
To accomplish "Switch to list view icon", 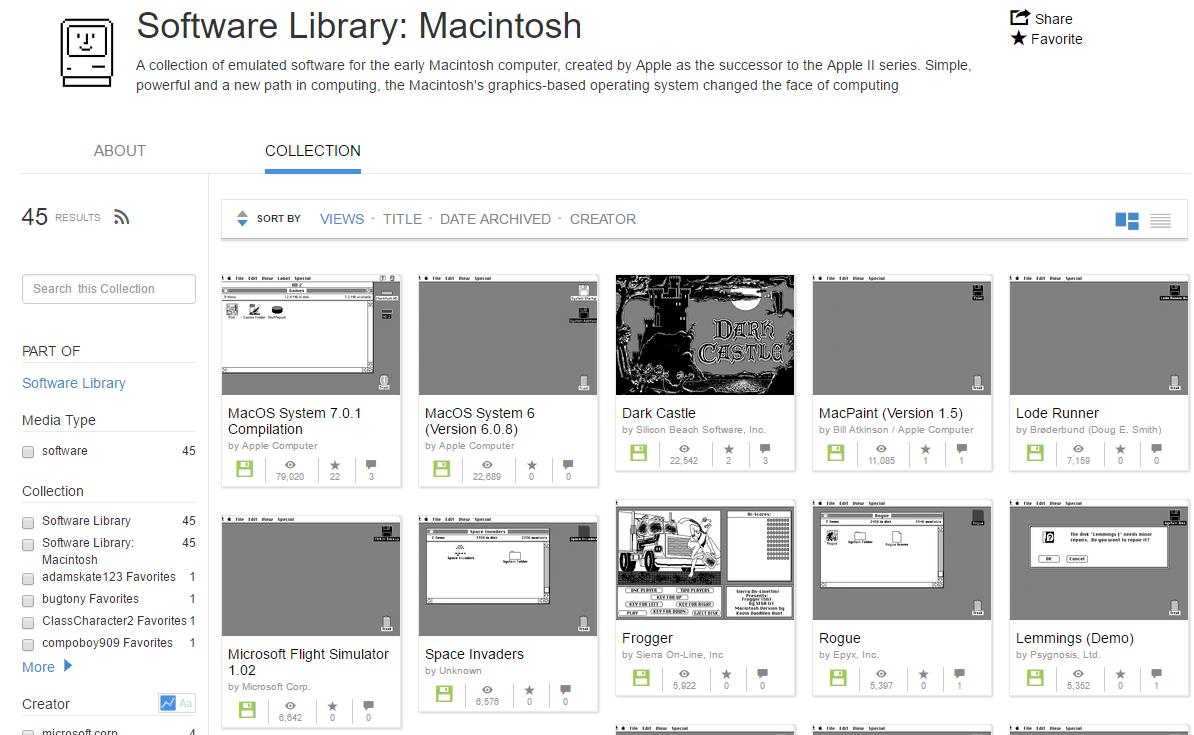I will pos(1160,221).
